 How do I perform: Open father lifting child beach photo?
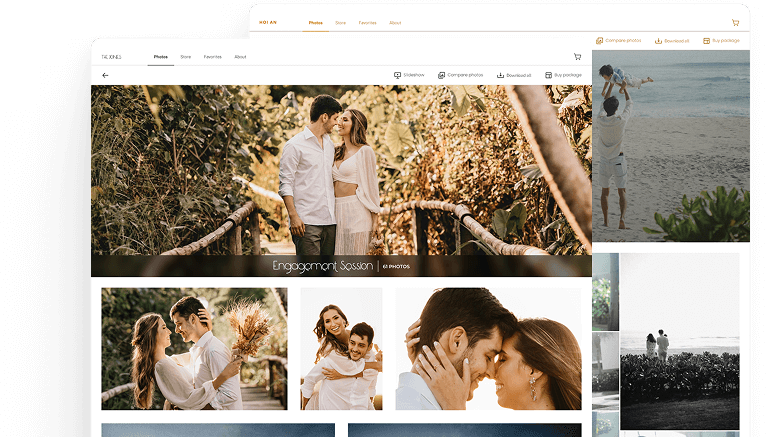click(x=671, y=146)
